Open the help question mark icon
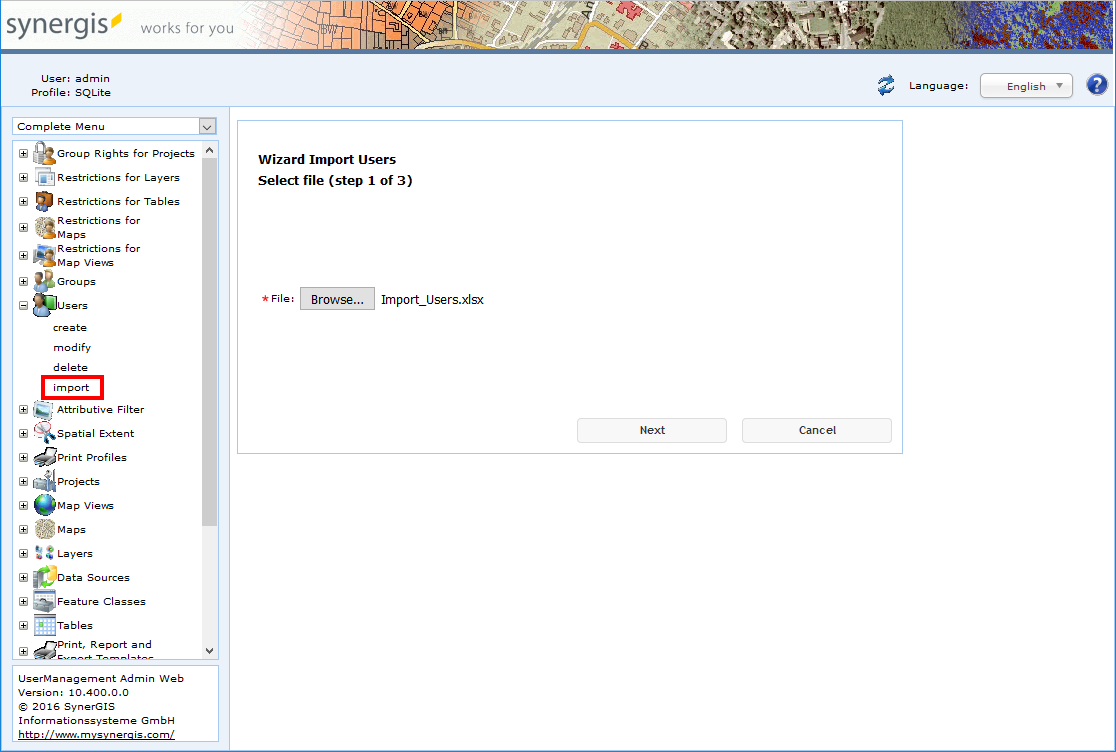 tap(1097, 84)
